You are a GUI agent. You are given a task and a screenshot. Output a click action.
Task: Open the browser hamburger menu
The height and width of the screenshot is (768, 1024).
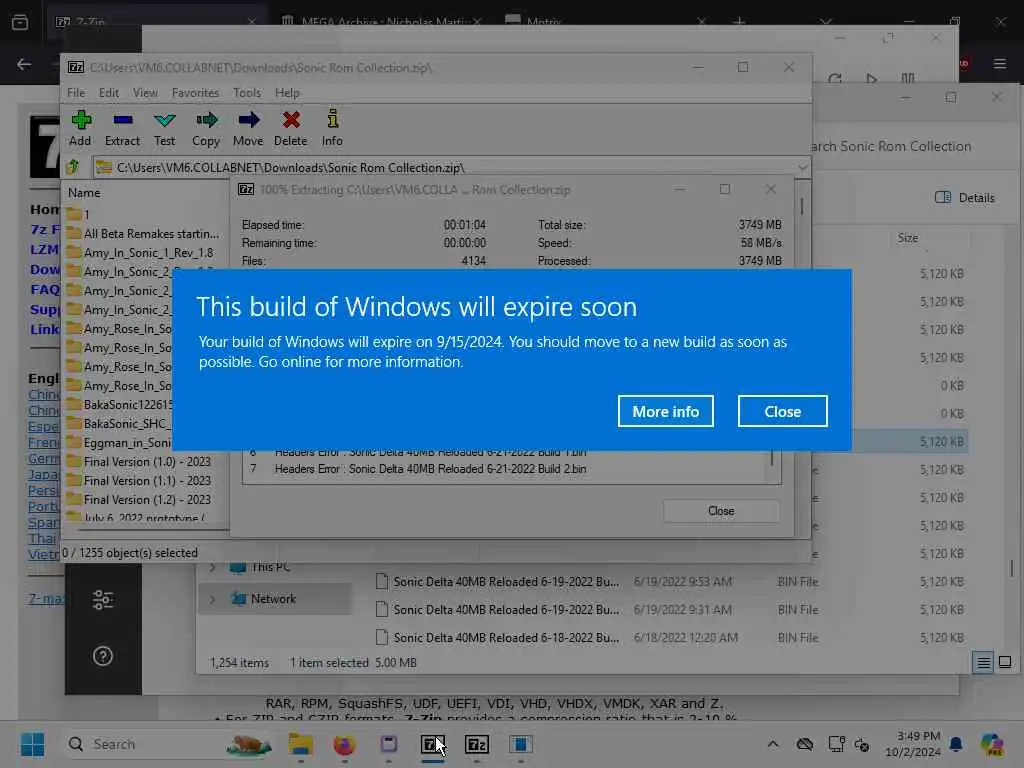coord(1000,64)
